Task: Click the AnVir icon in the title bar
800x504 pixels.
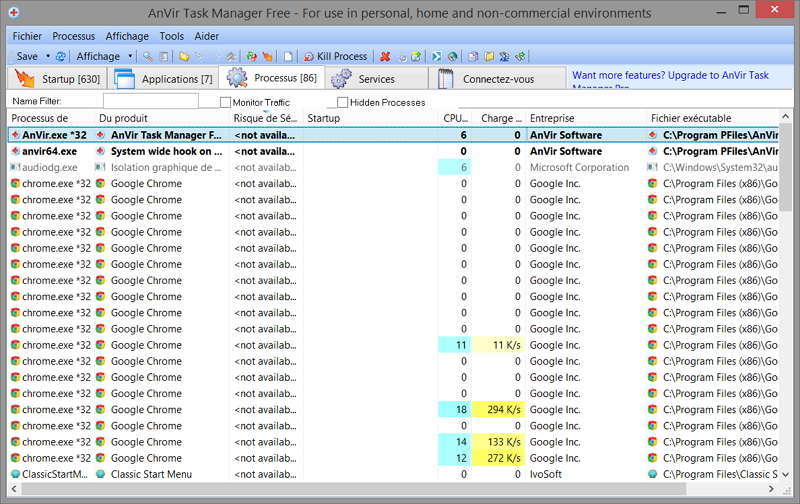Action: click(14, 12)
